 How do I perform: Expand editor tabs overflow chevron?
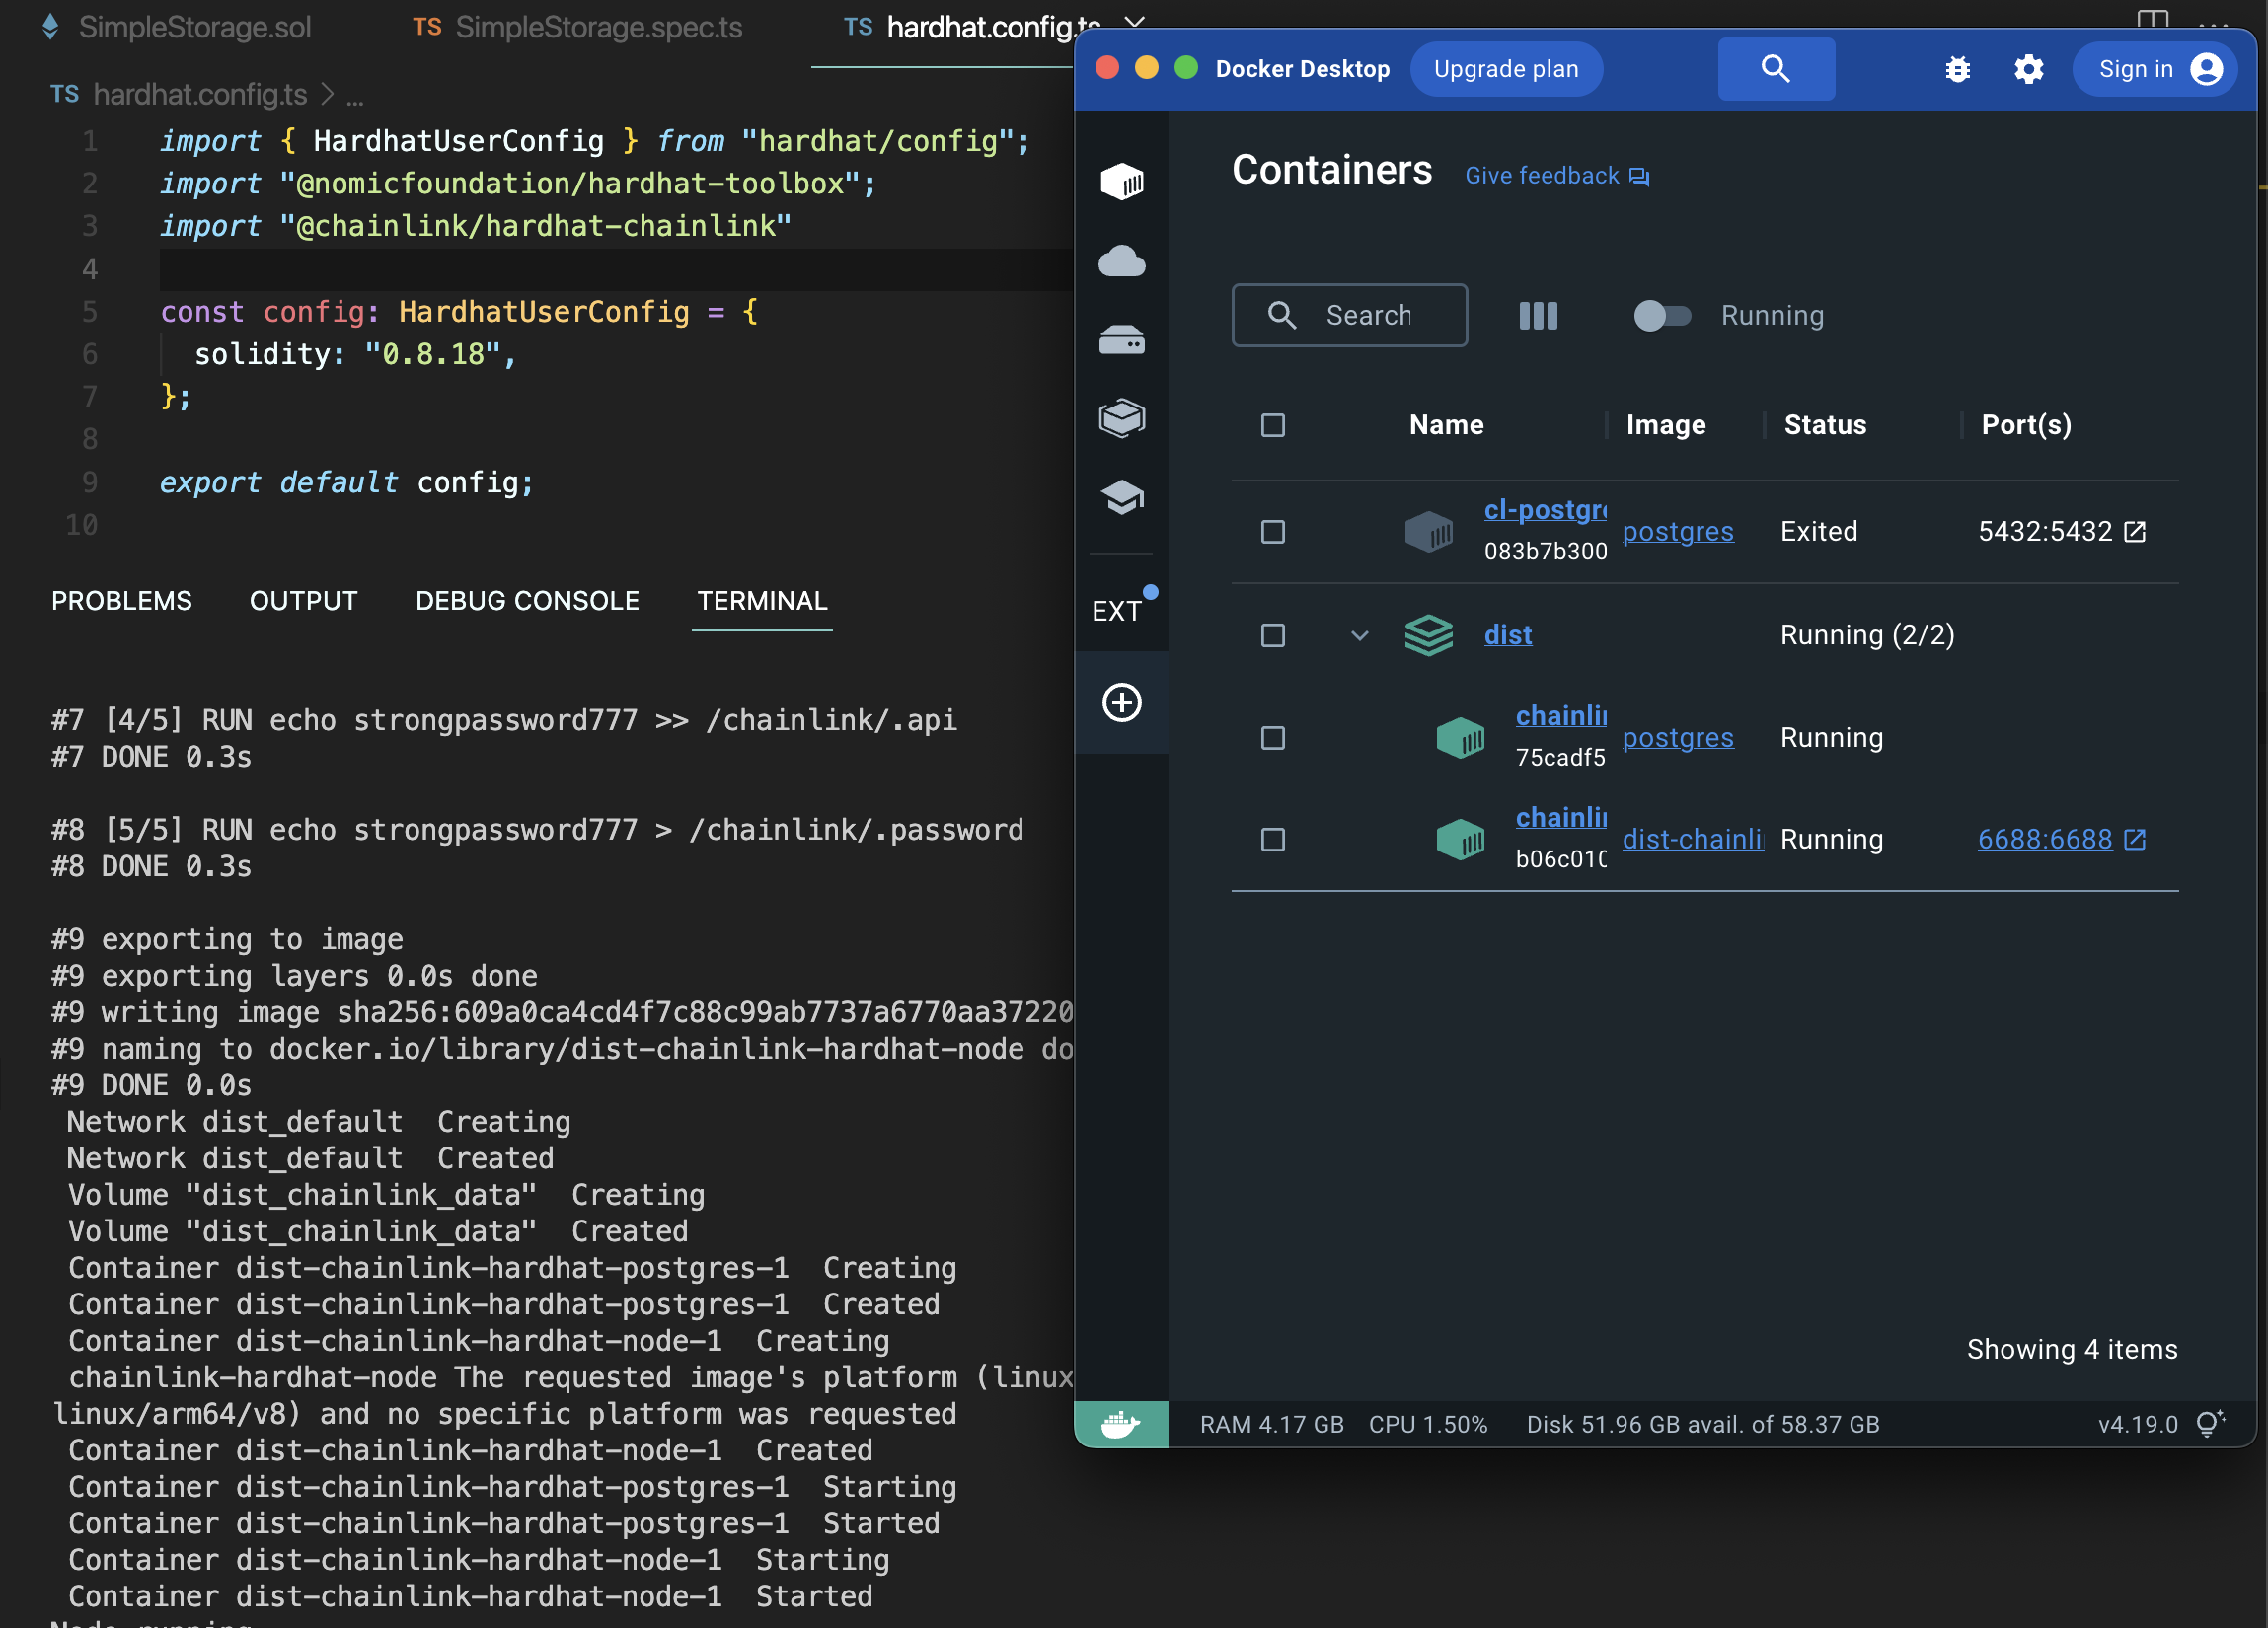(1135, 22)
